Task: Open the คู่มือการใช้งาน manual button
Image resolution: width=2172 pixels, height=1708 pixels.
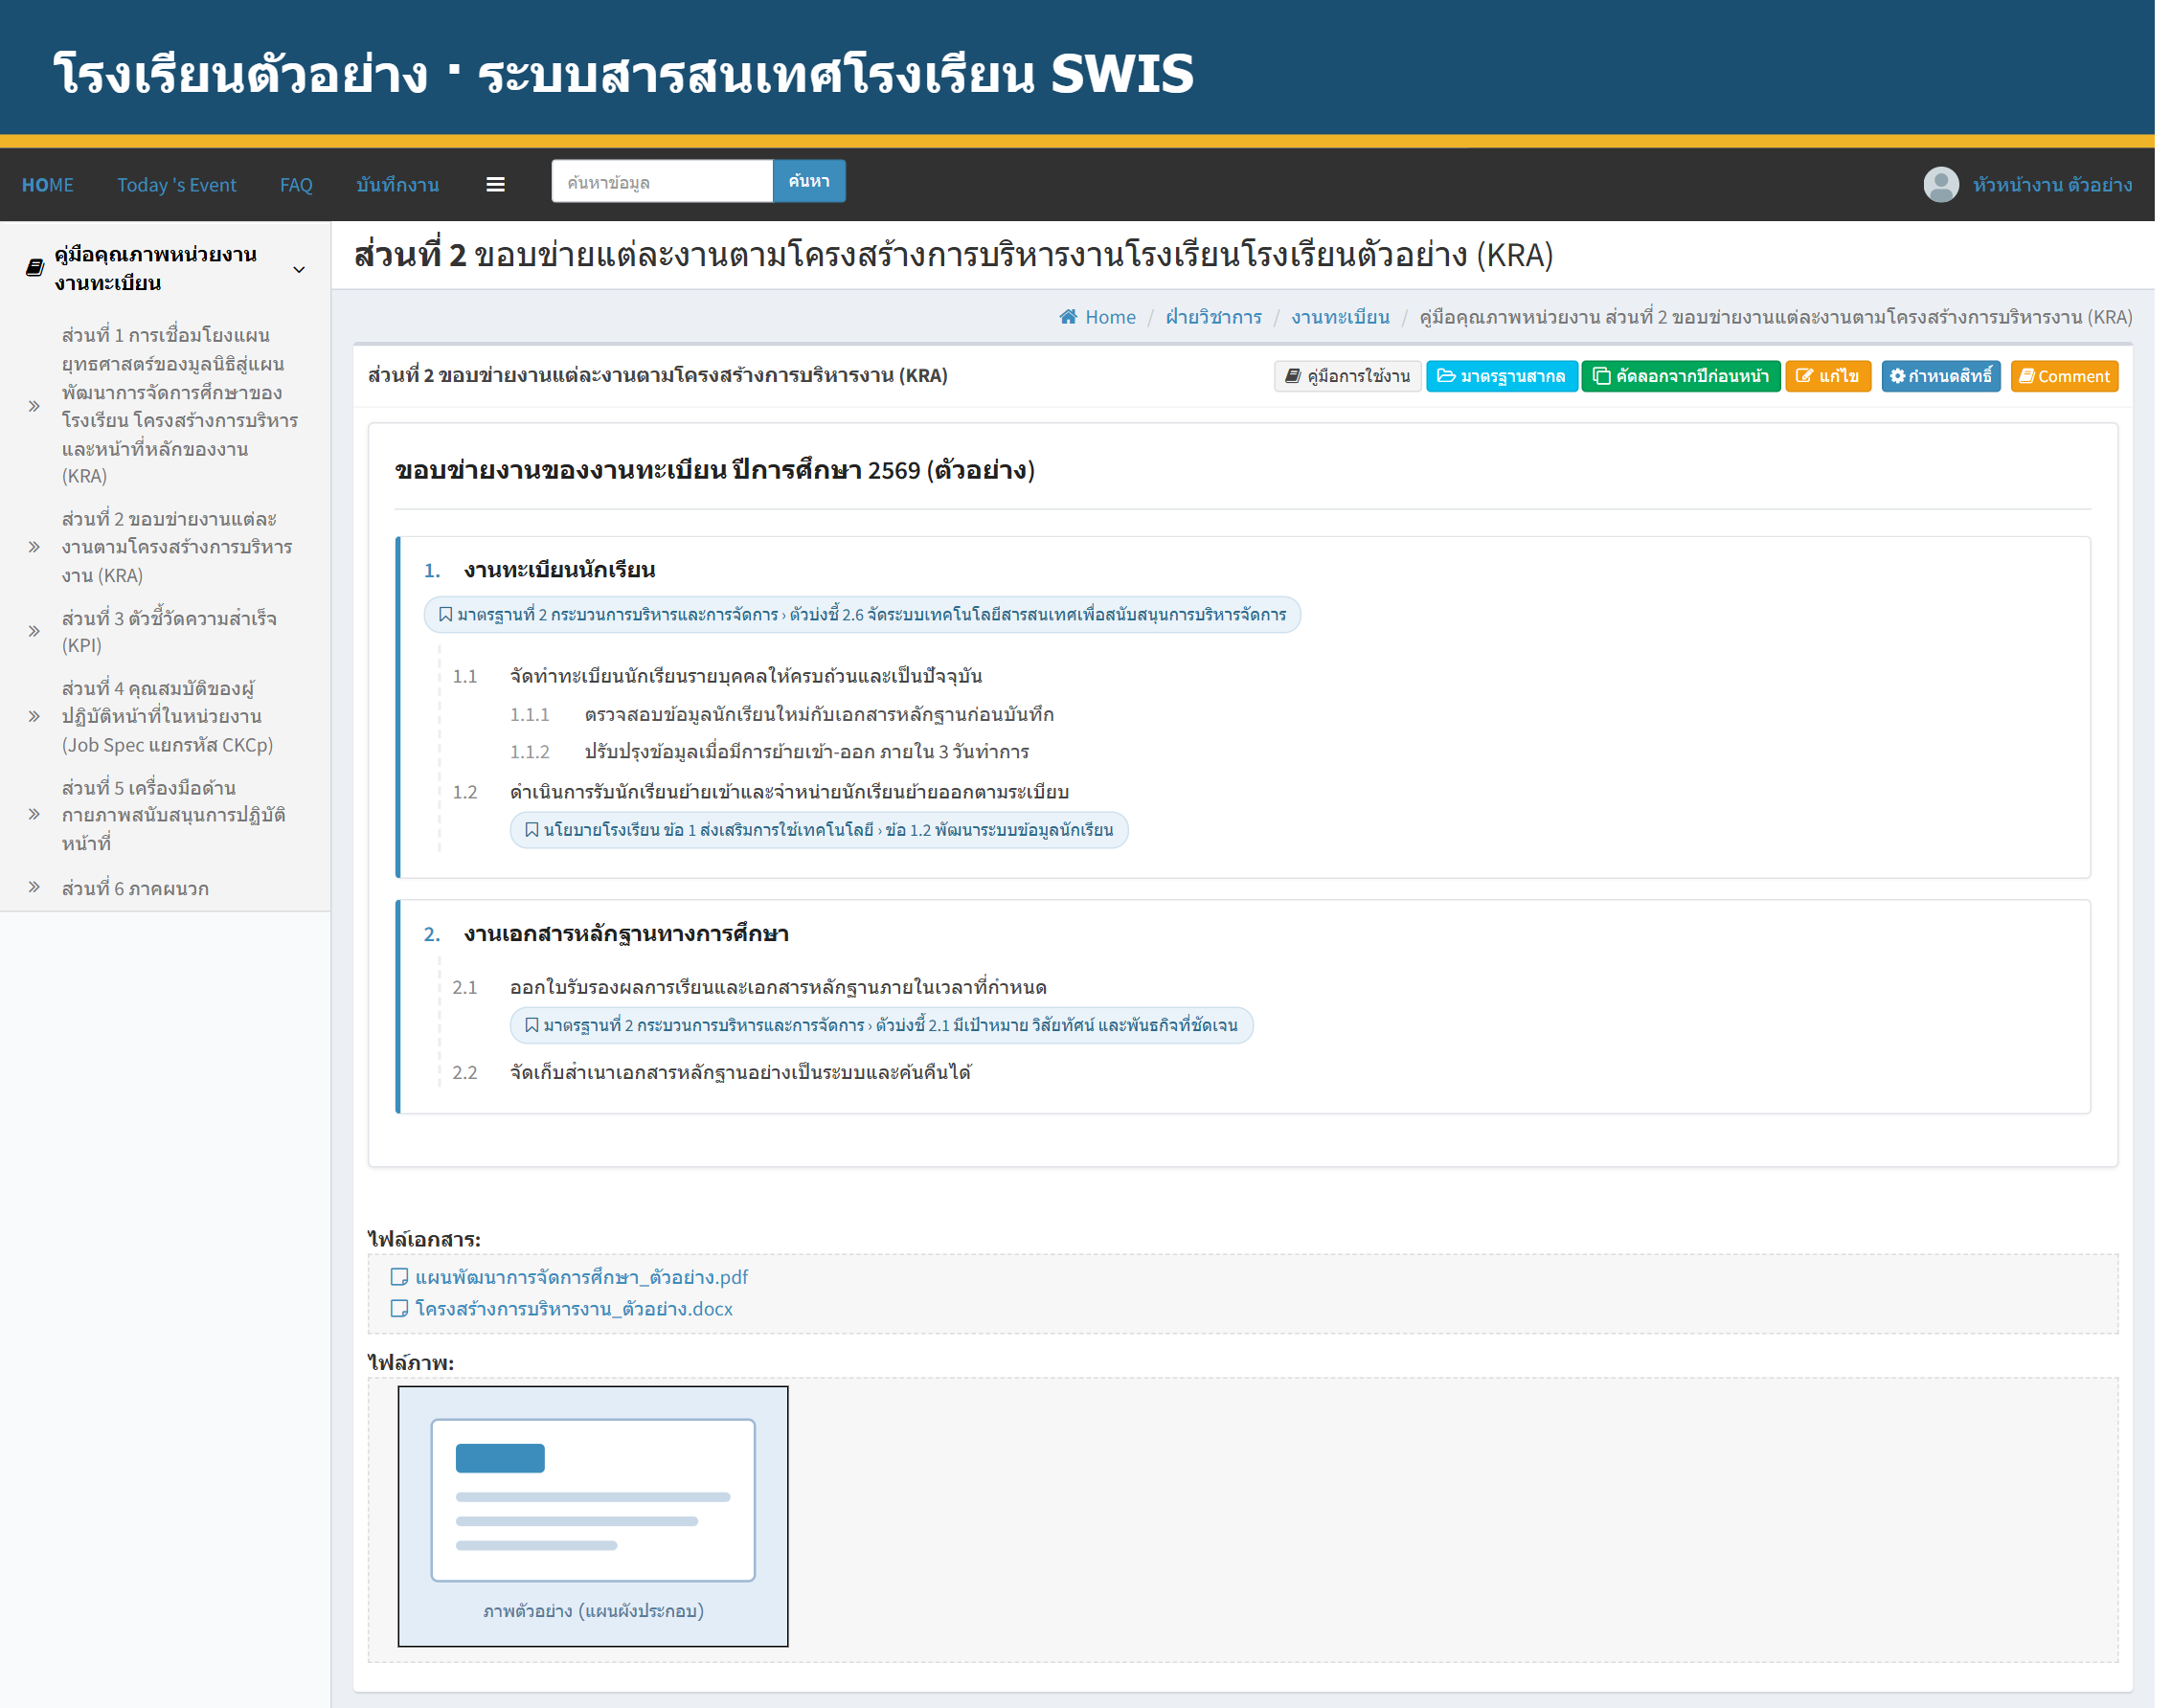Action: [1347, 376]
